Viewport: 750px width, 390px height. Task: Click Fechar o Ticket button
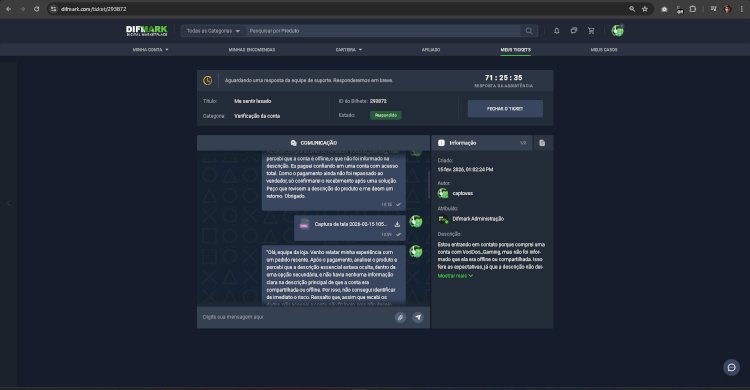pos(505,109)
